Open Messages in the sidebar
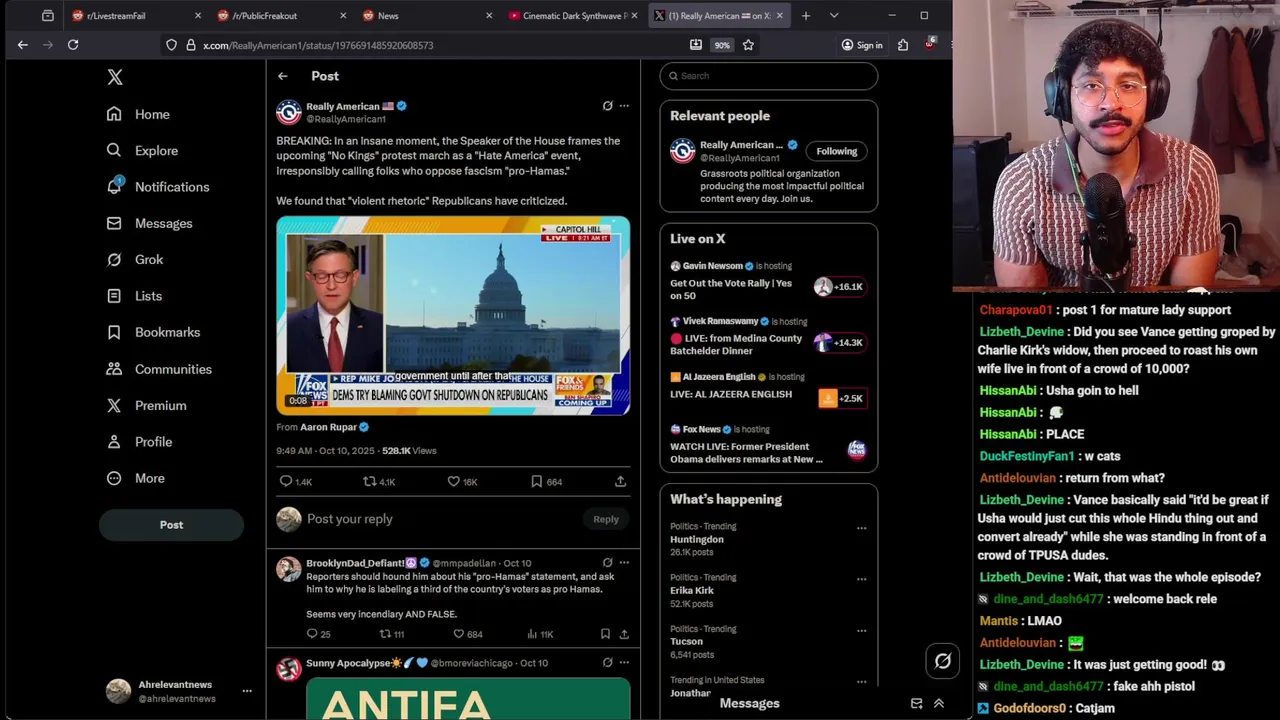The height and width of the screenshot is (720, 1280). pos(150,223)
